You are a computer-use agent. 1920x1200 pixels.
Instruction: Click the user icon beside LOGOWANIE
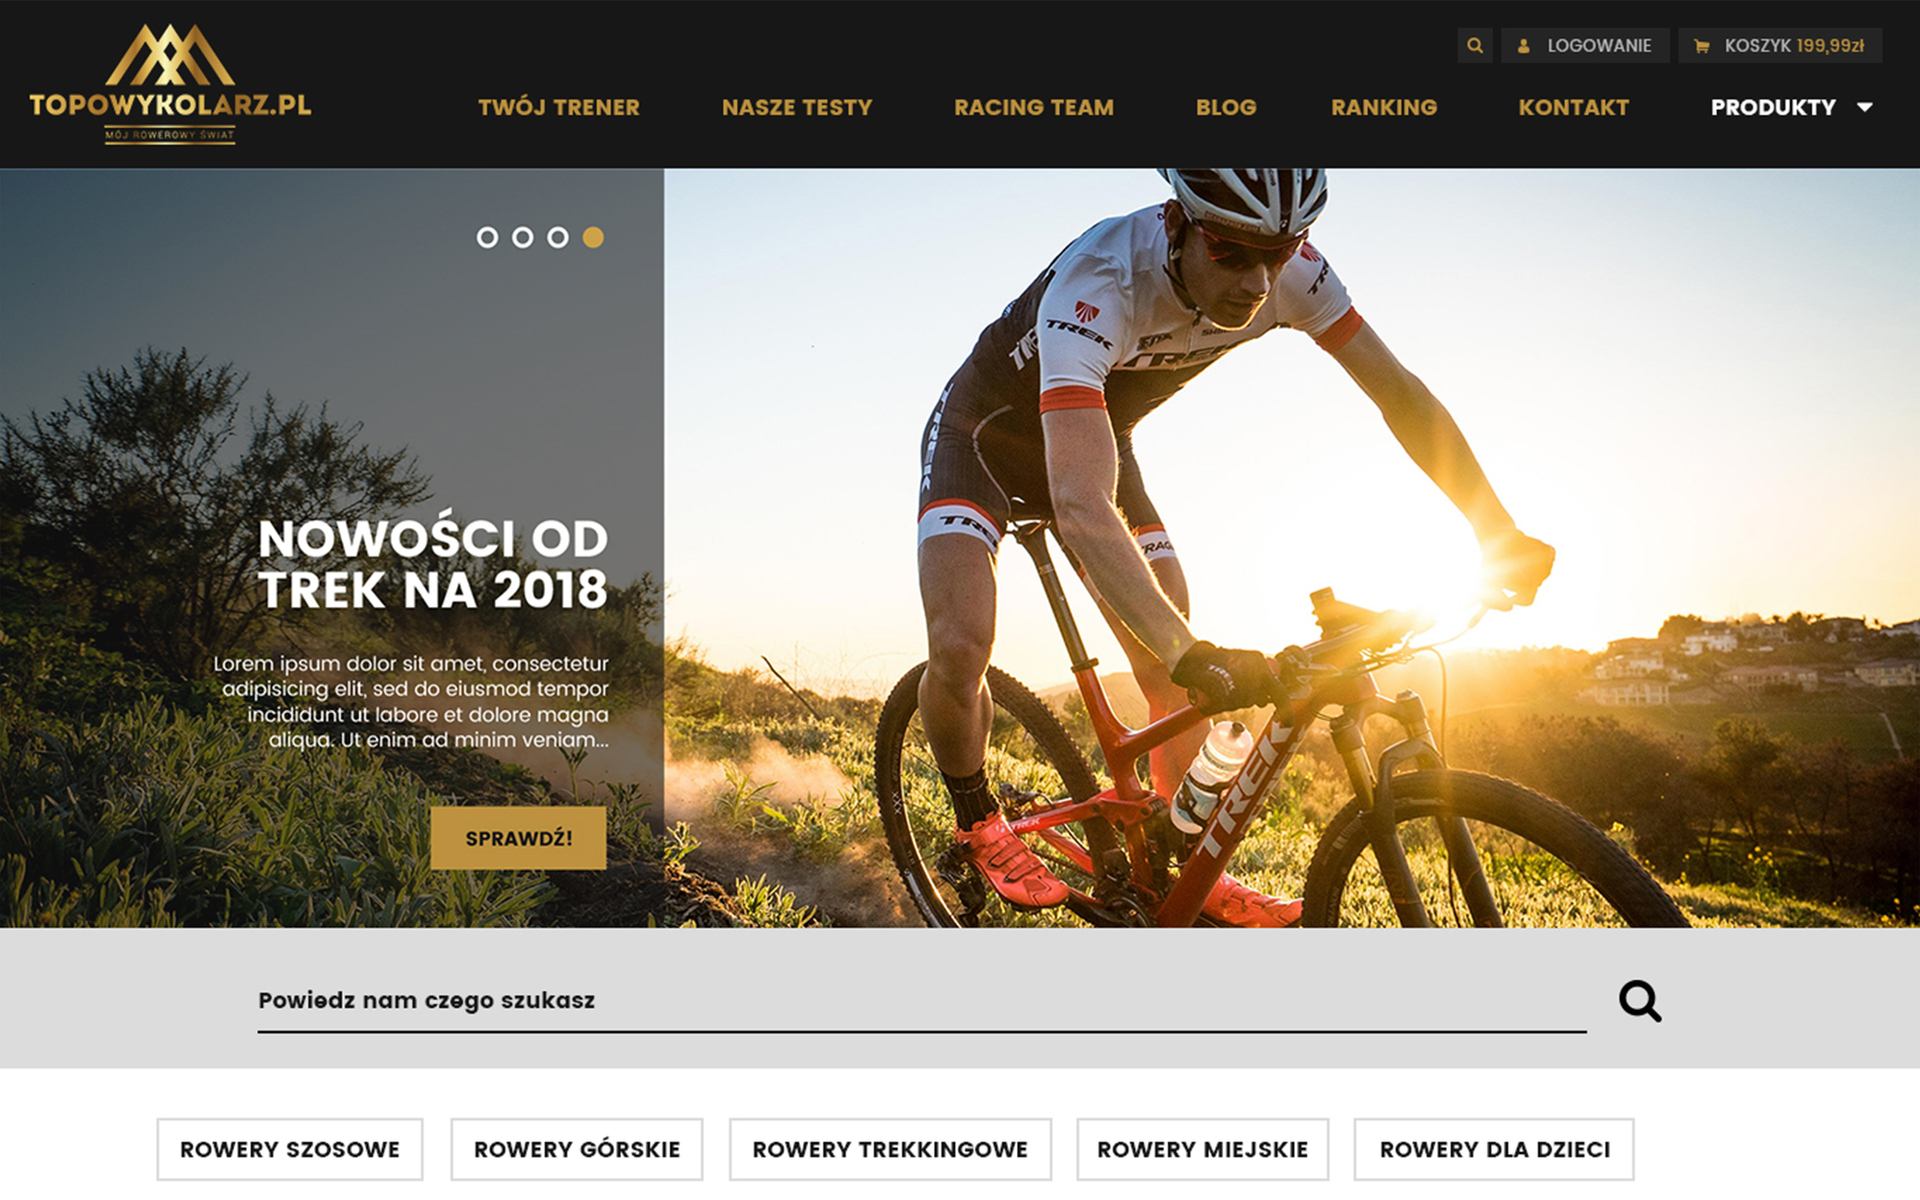1524,46
